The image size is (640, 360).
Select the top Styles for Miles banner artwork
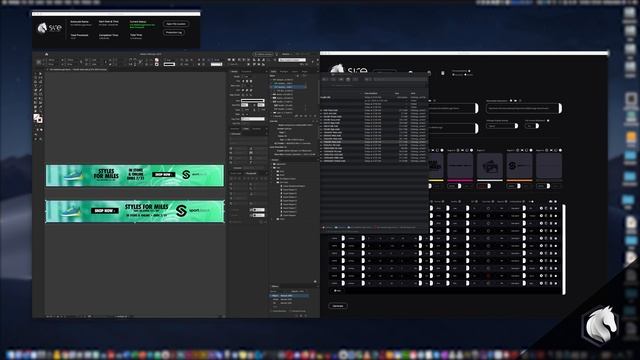click(135, 175)
